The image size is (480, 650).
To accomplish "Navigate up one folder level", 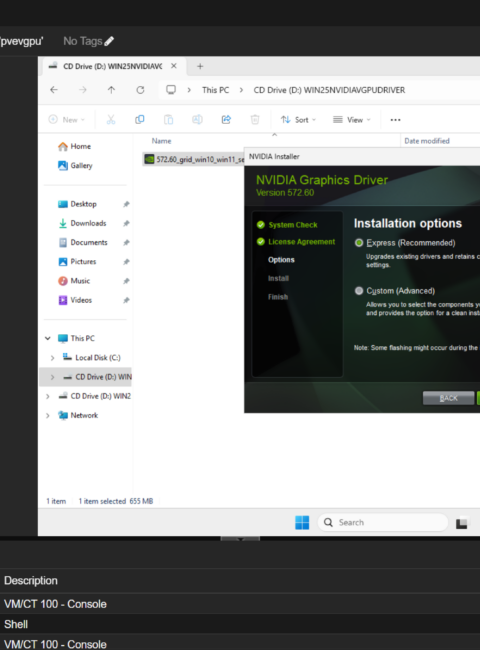I will click(x=111, y=90).
